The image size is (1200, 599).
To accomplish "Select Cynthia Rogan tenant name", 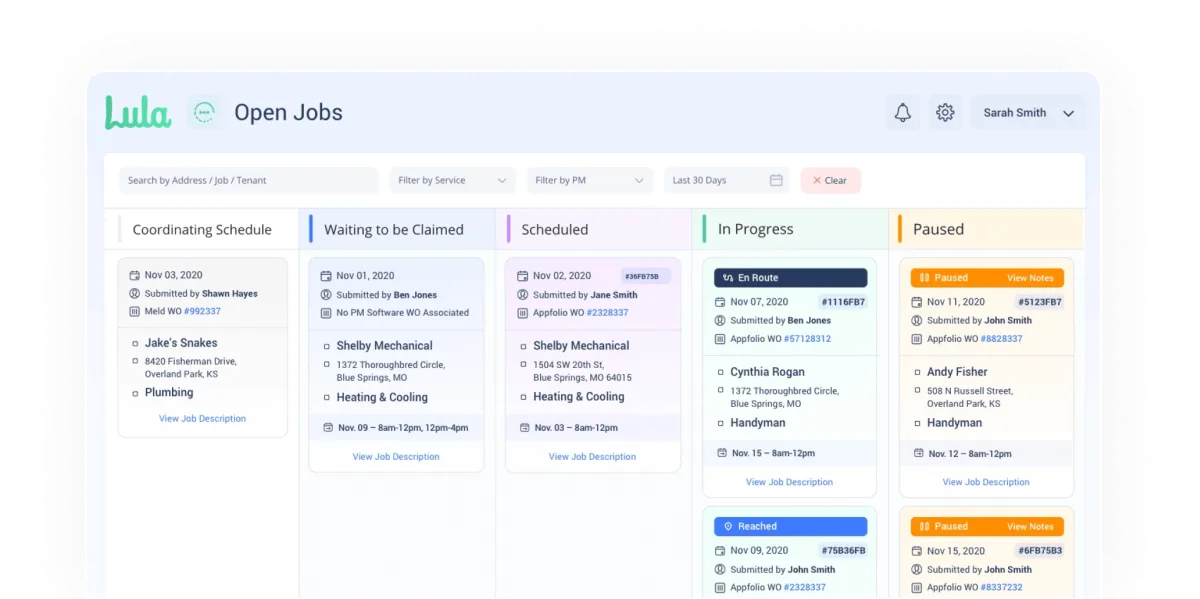I will [x=768, y=372].
